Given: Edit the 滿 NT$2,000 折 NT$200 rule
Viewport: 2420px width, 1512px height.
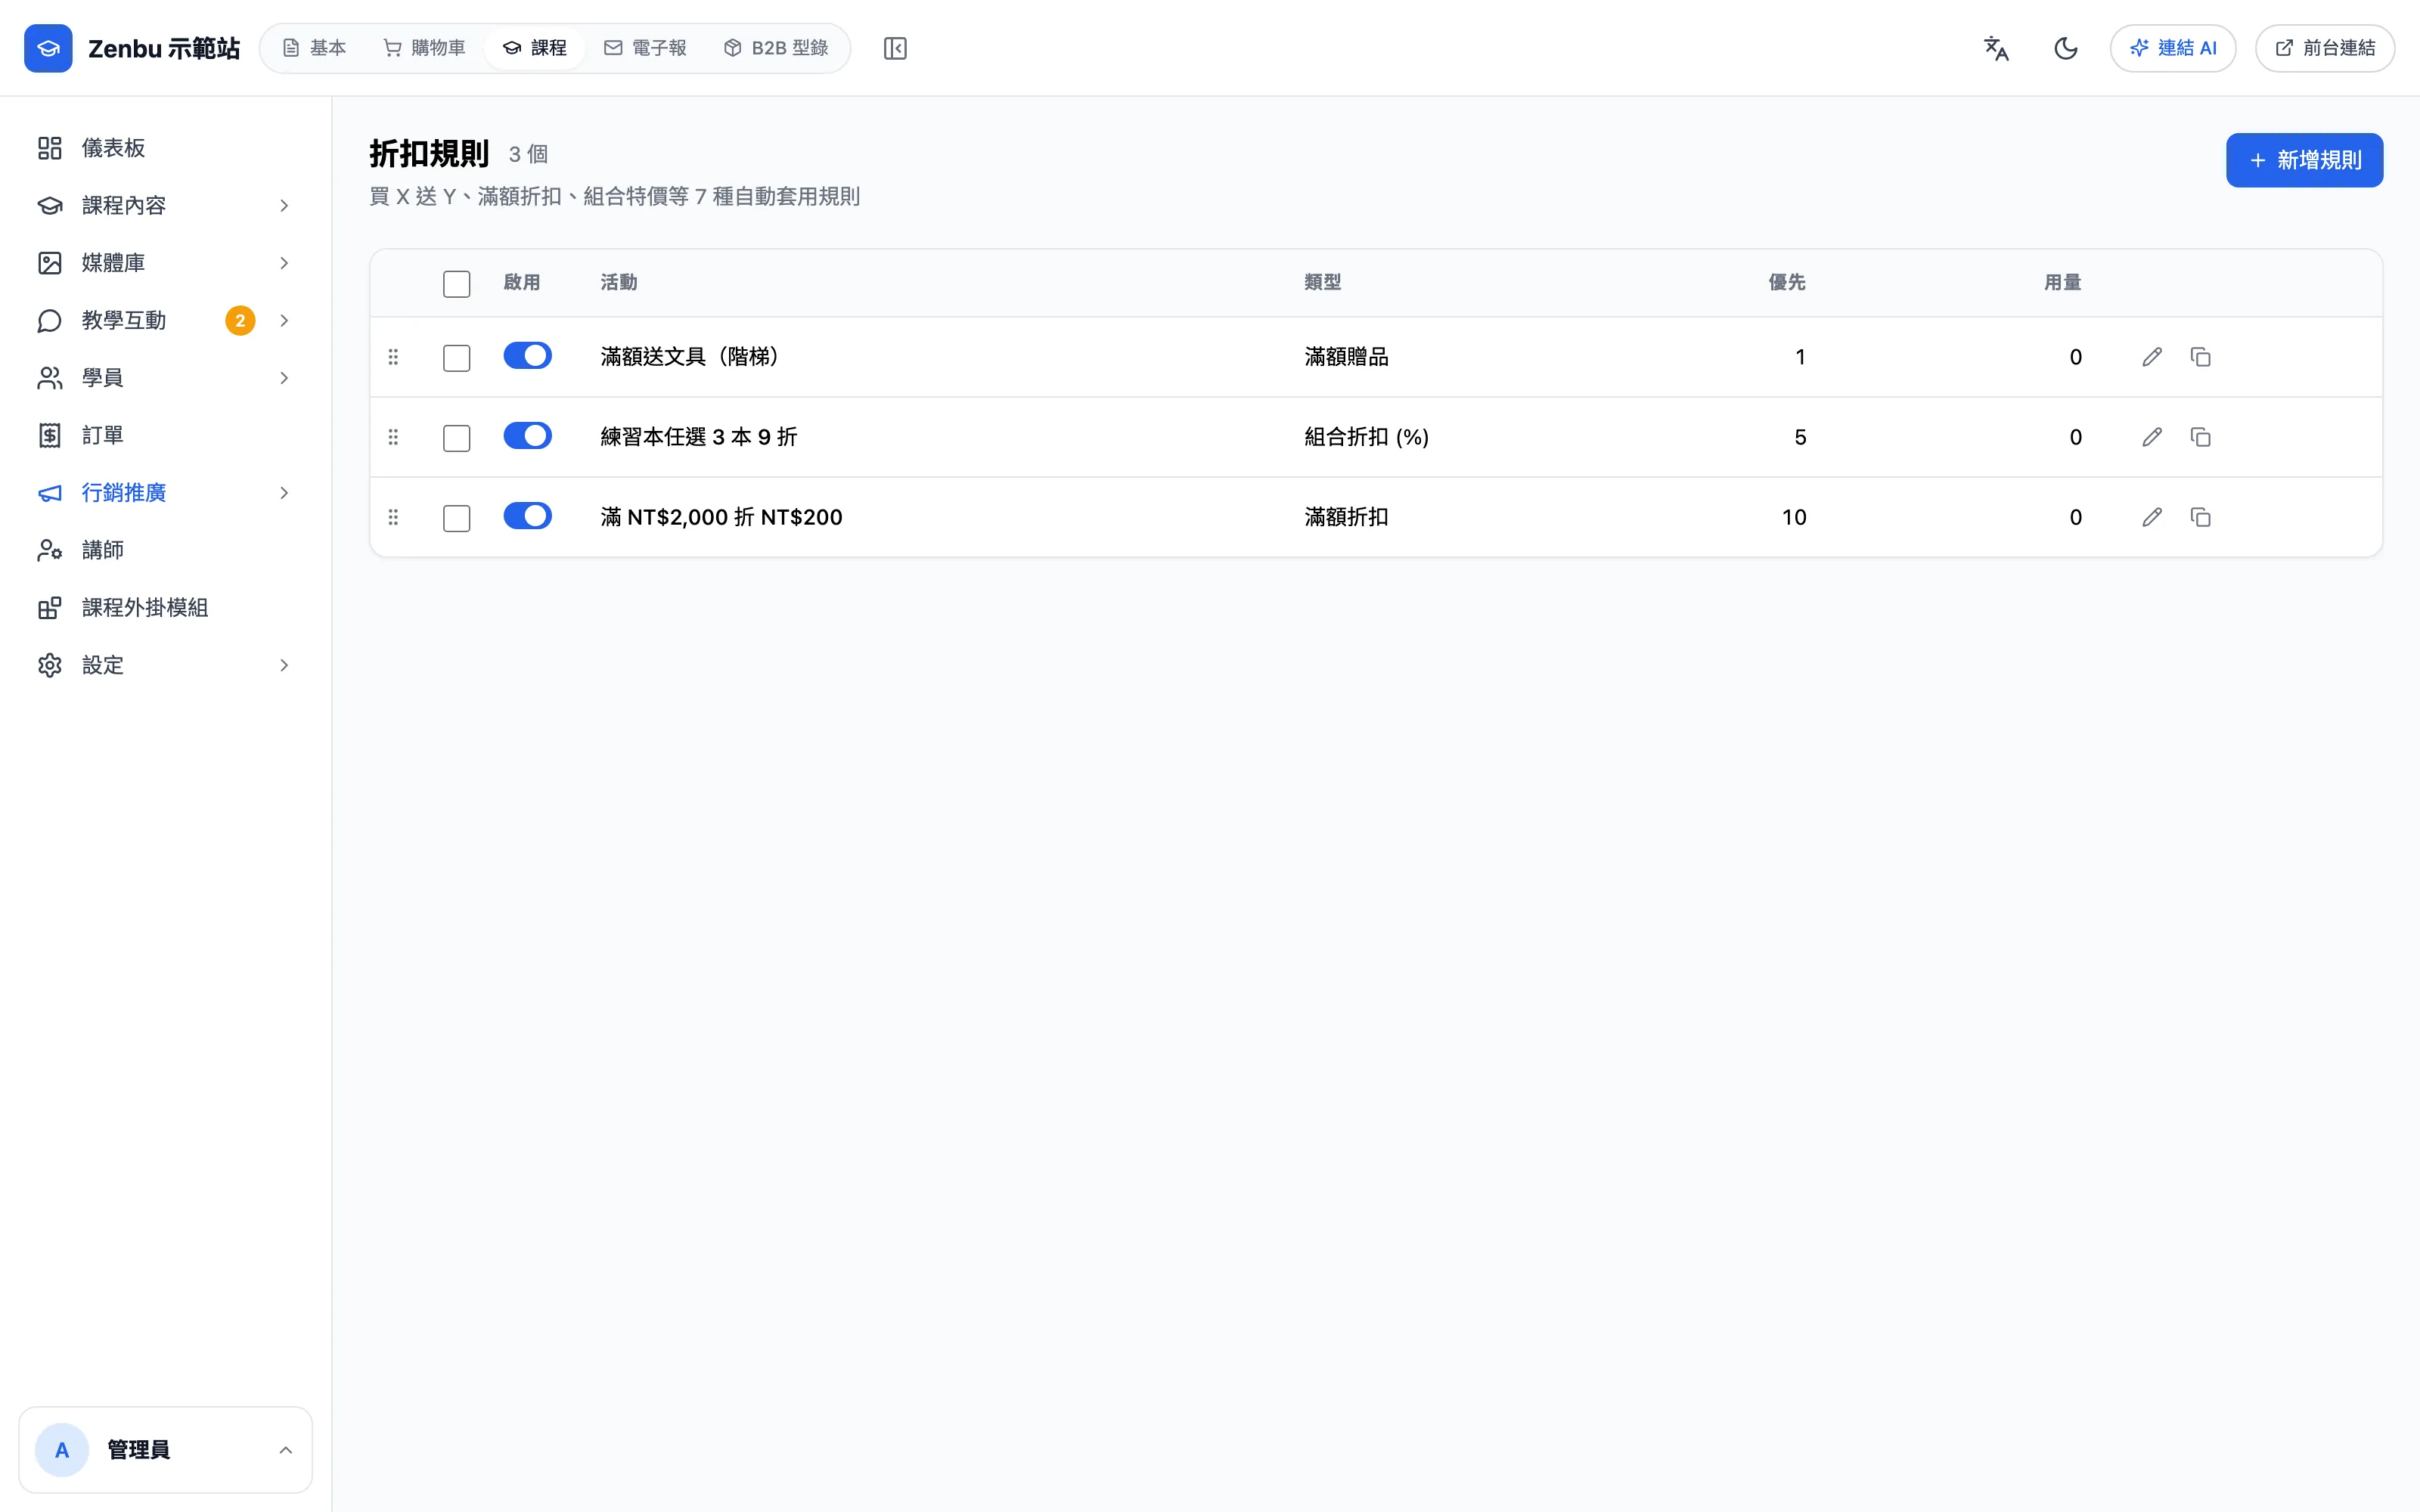Looking at the screenshot, I should coord(2152,517).
